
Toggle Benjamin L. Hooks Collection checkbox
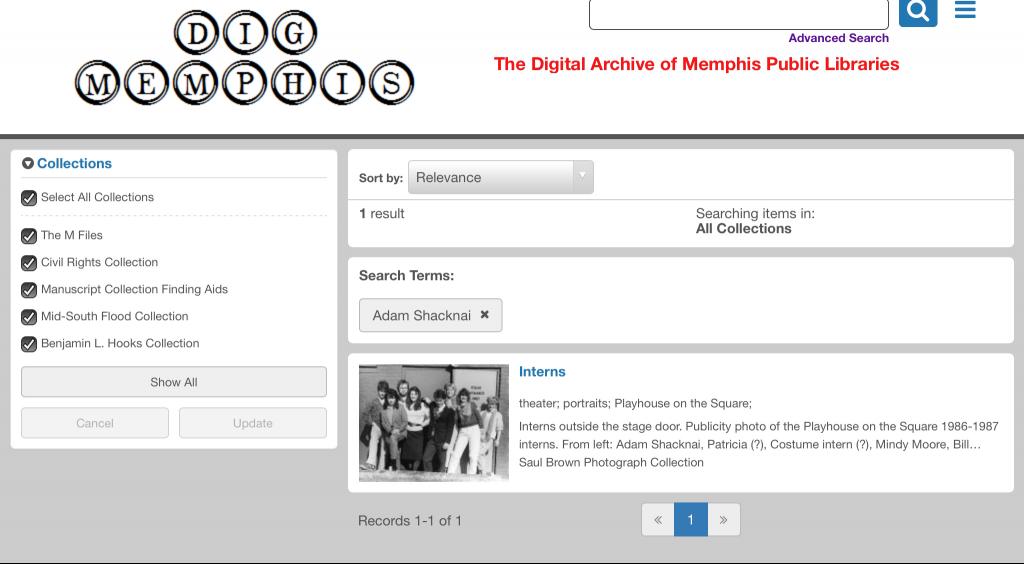pos(29,344)
